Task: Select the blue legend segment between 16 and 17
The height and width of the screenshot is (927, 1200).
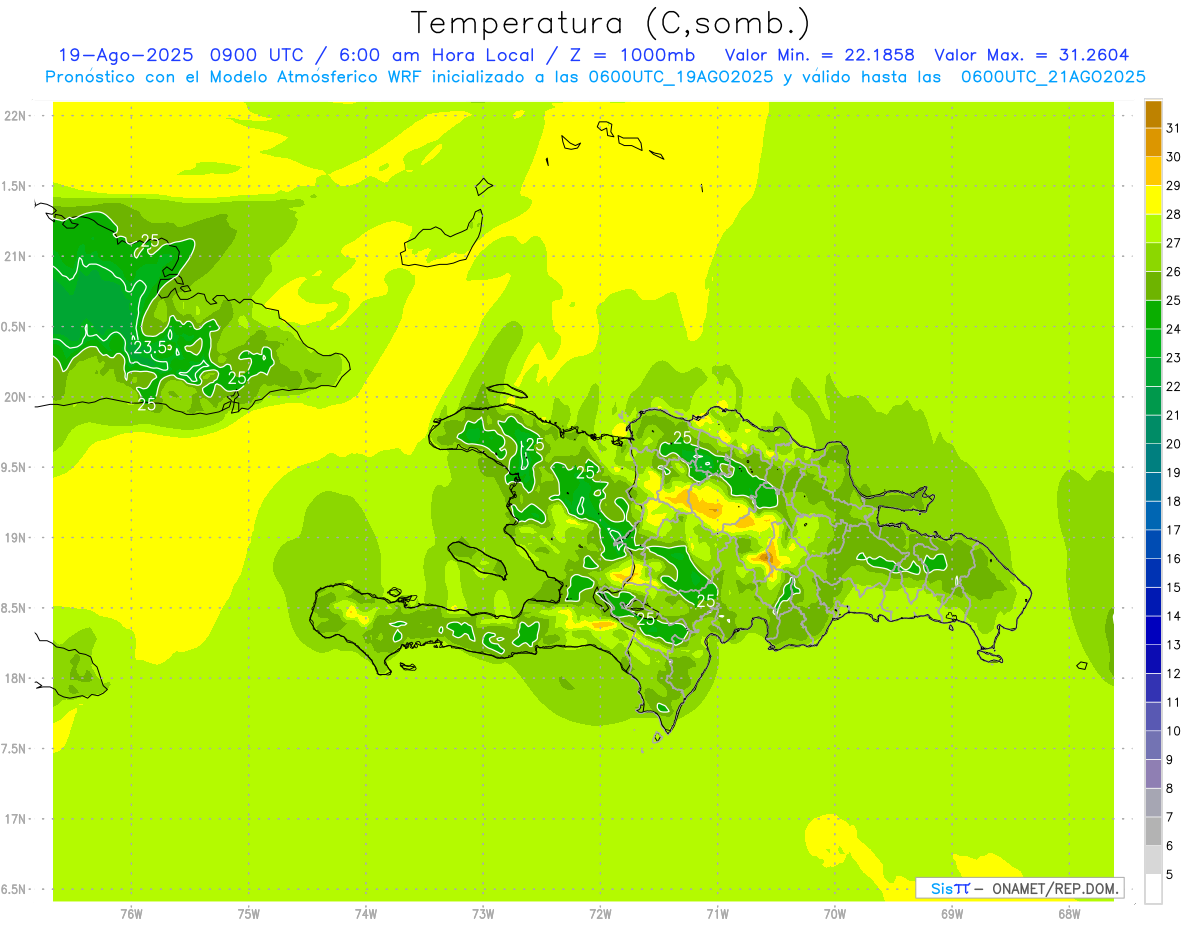Action: pos(1153,544)
